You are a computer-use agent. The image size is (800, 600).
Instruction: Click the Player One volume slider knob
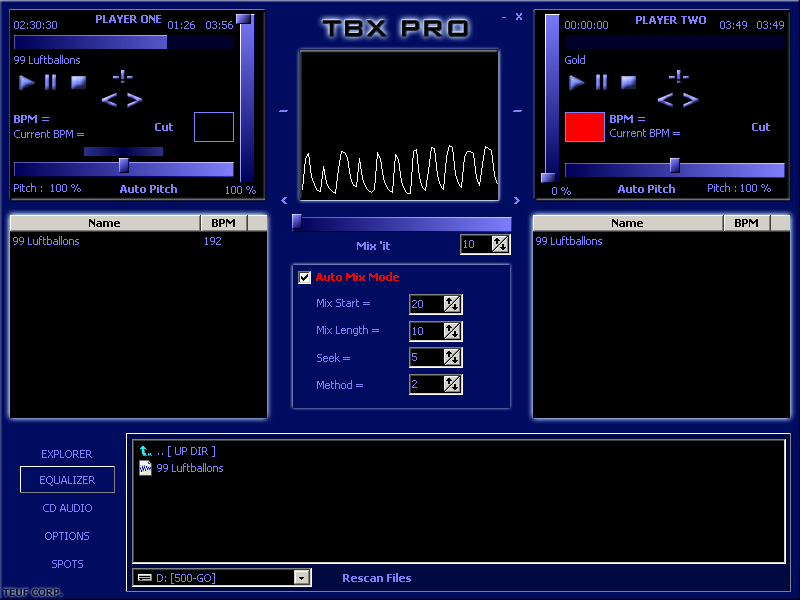point(244,19)
